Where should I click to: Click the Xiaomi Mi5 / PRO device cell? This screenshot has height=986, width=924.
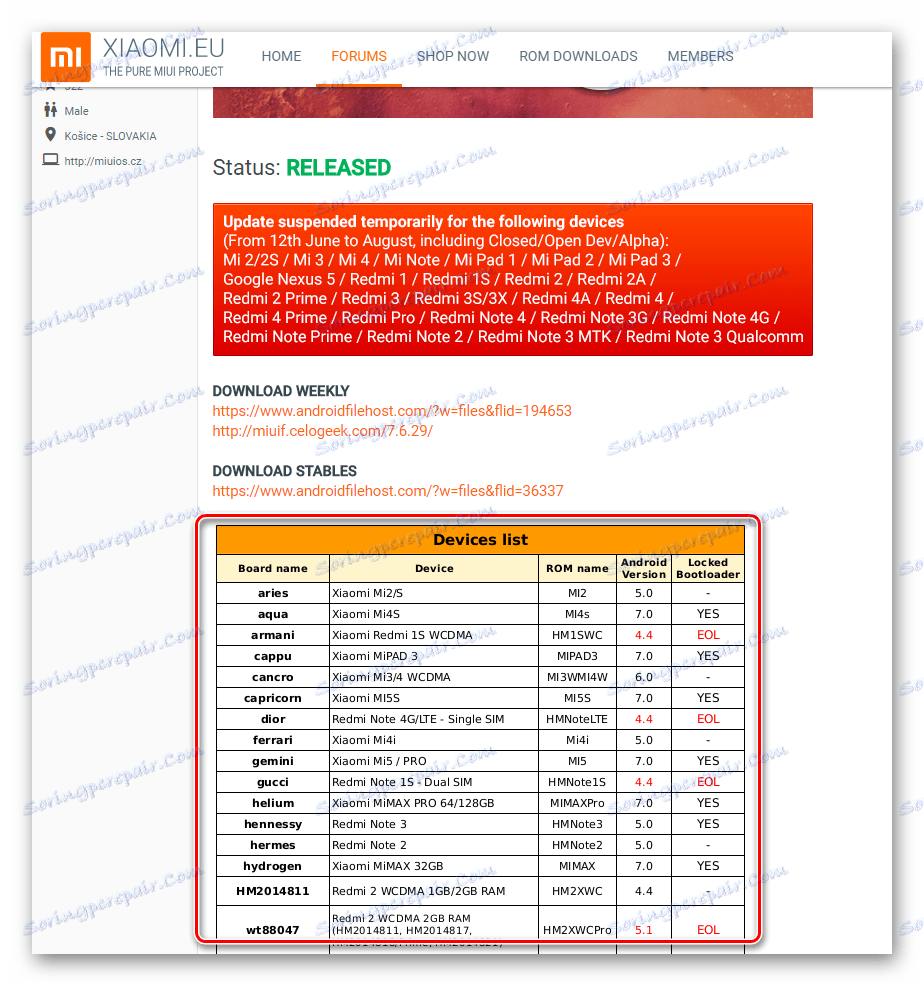(x=434, y=761)
